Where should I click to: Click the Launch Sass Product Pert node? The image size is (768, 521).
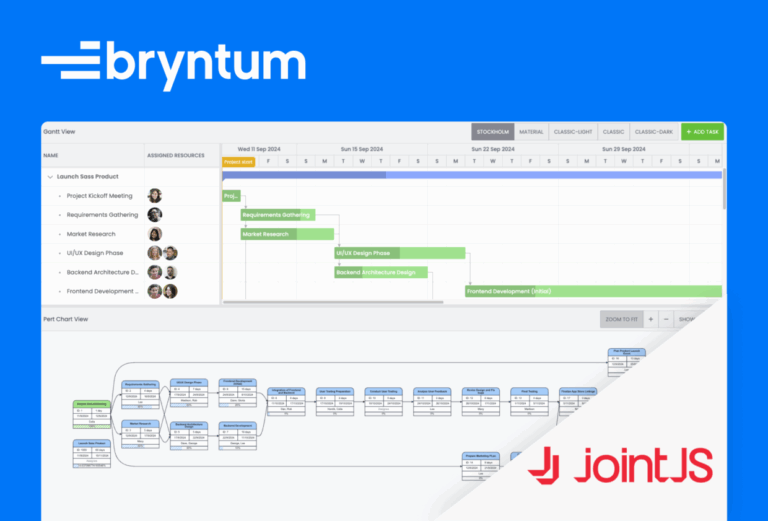92,454
